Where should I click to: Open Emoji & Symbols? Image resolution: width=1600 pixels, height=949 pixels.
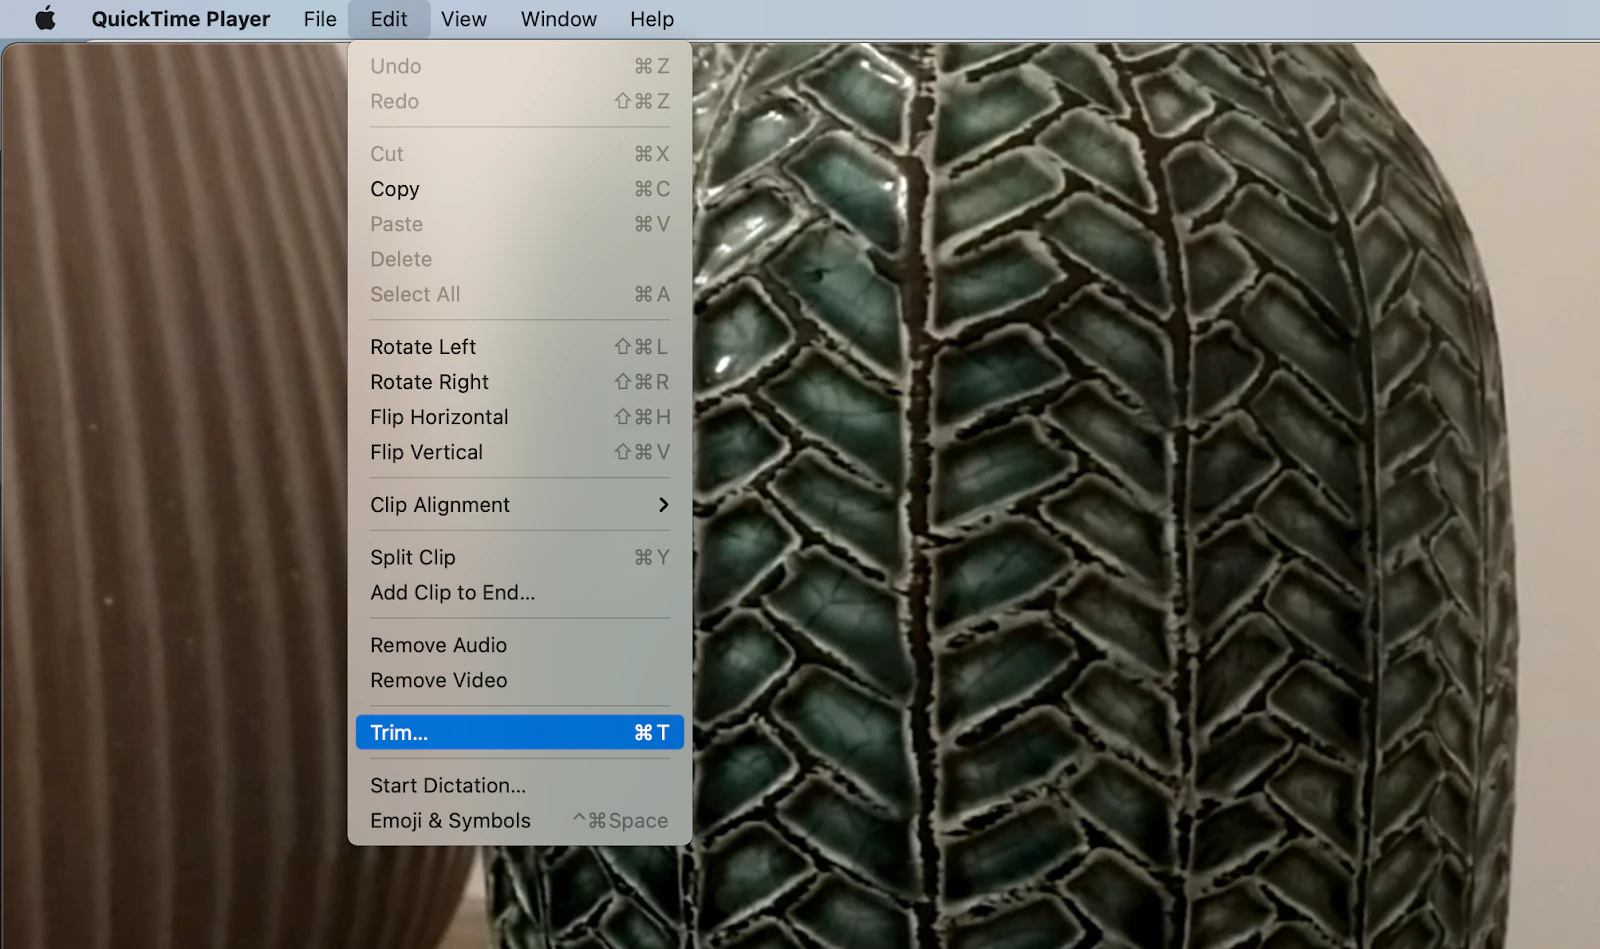(x=450, y=820)
